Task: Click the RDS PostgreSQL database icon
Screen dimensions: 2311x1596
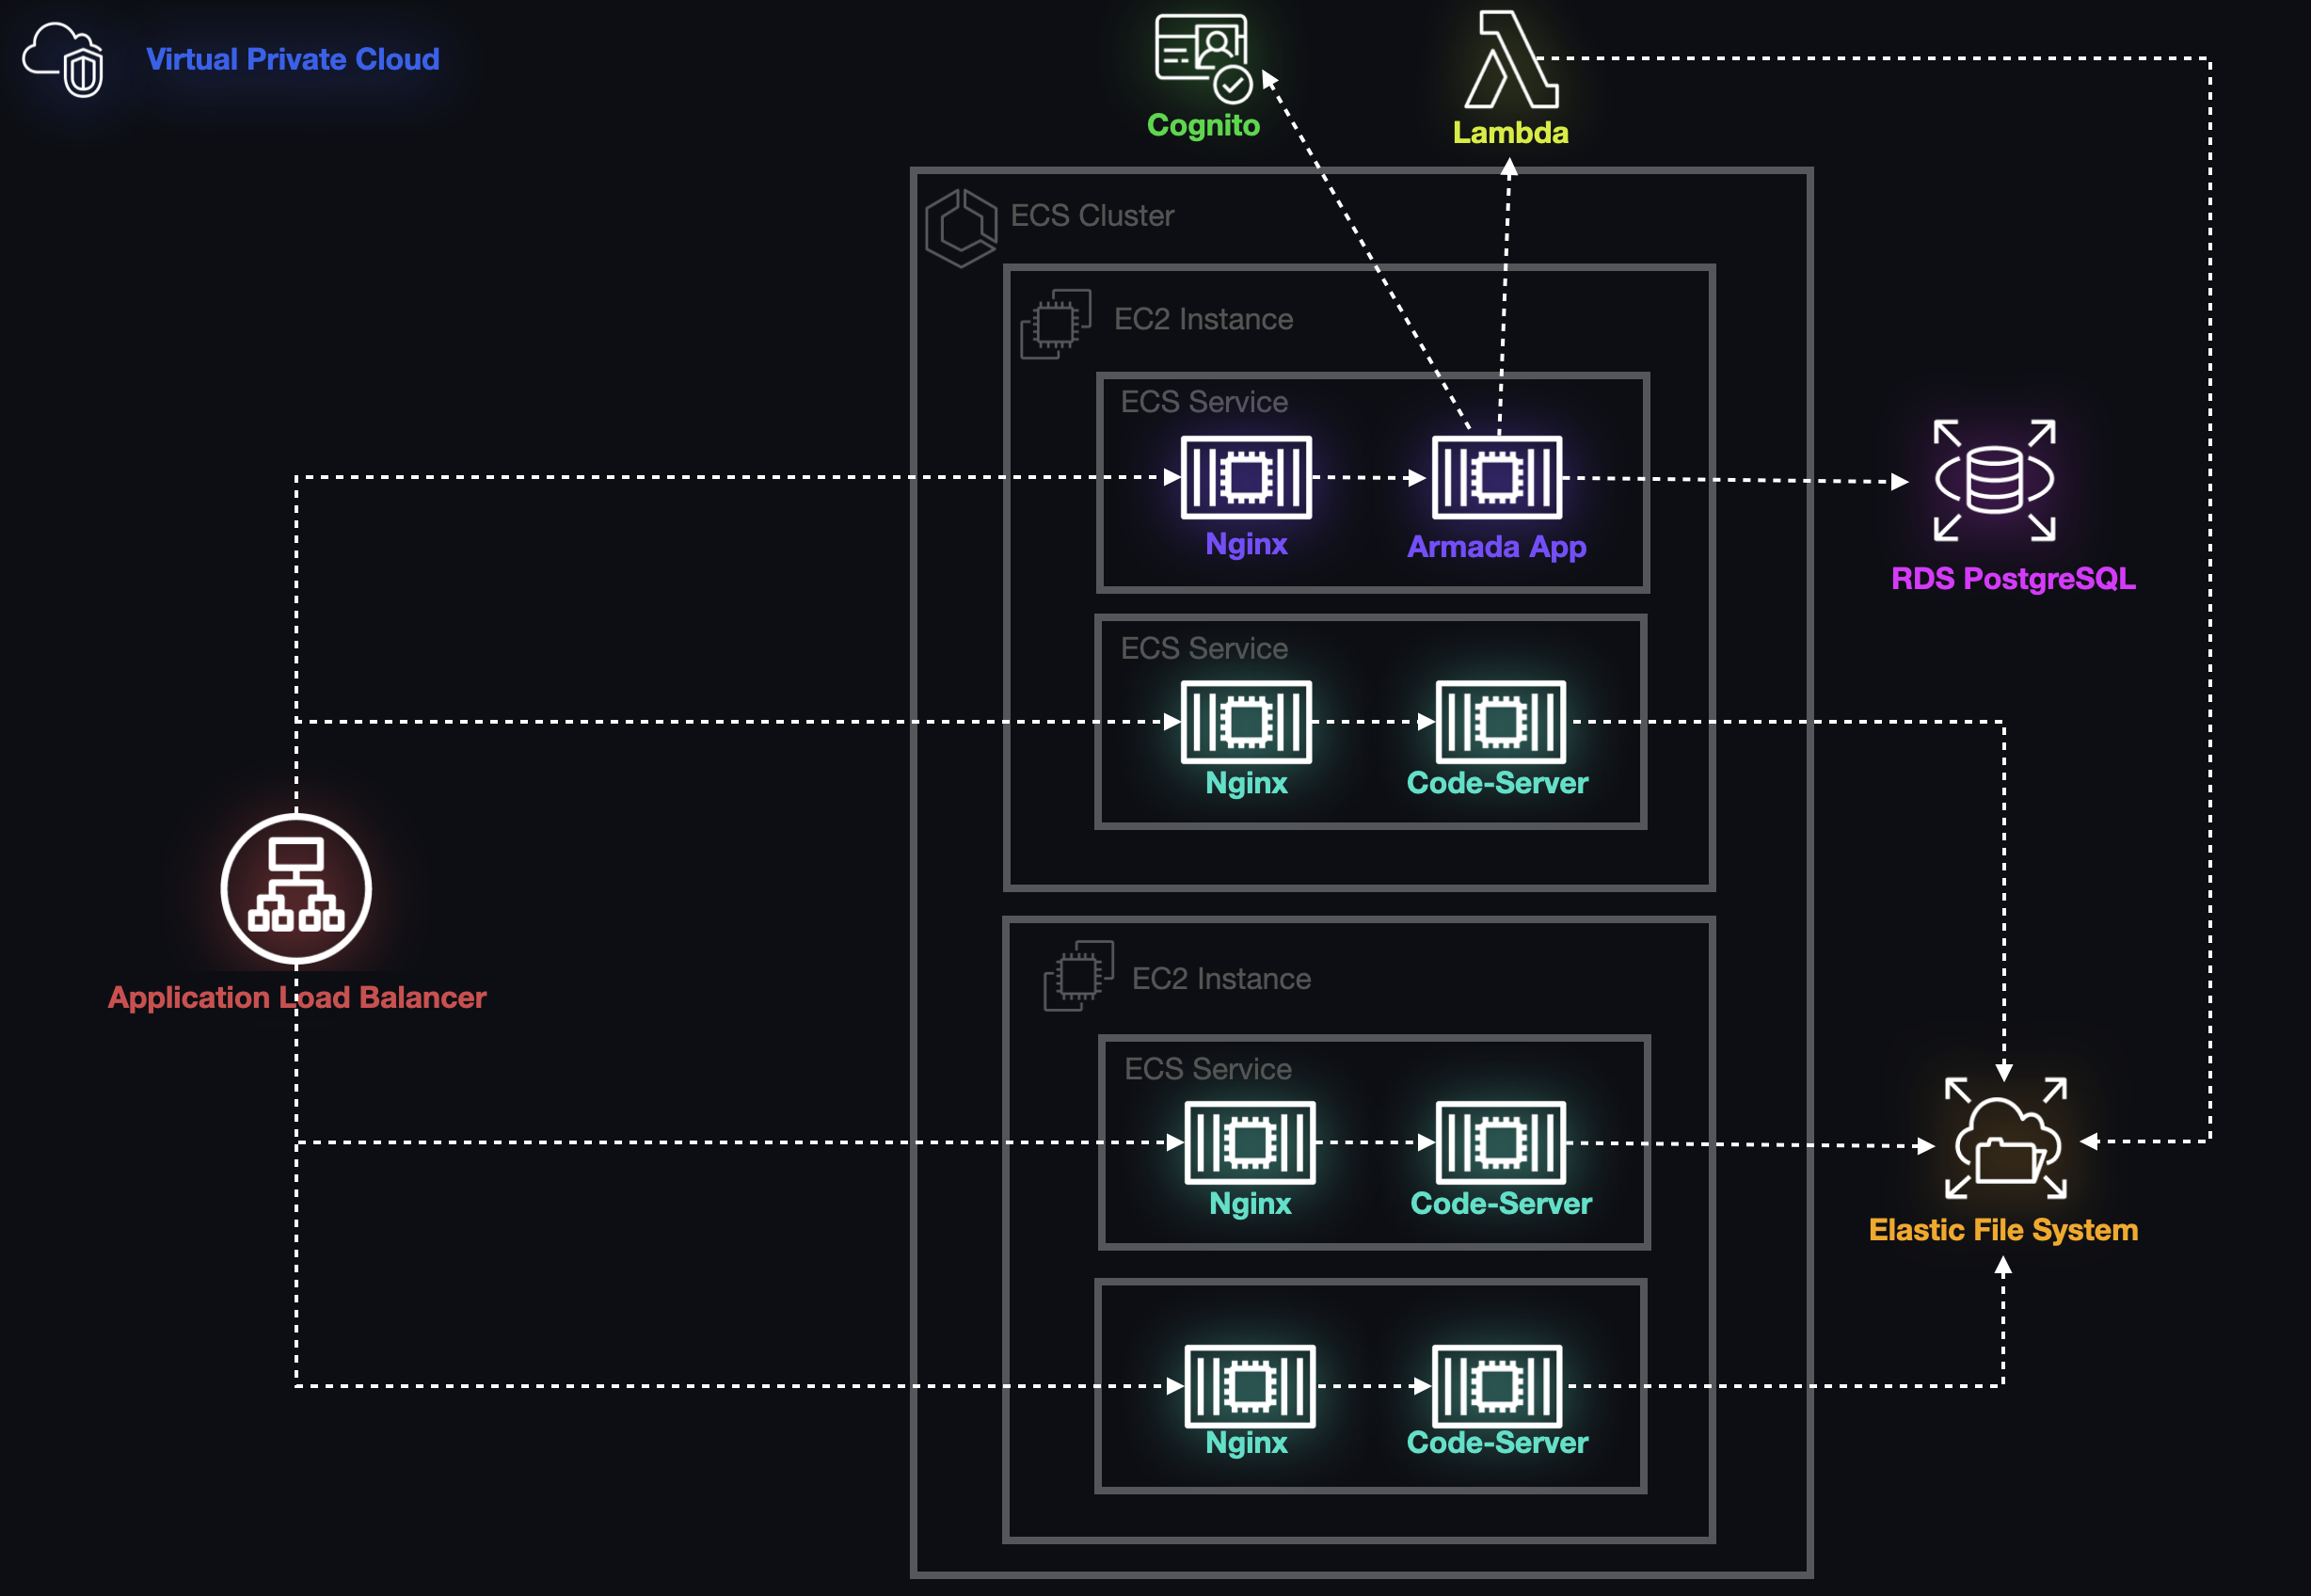Action: coord(1994,480)
